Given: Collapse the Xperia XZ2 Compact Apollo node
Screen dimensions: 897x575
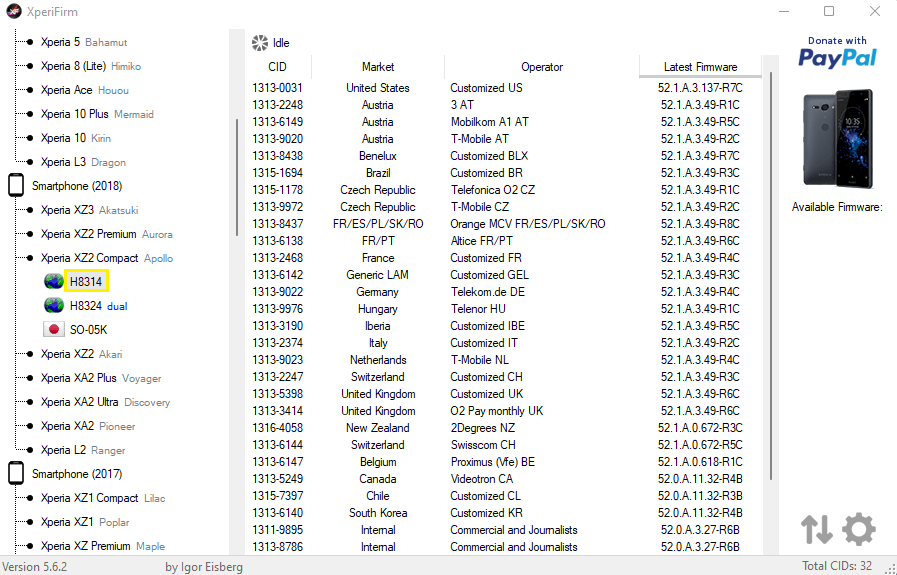Looking at the screenshot, I should 29,258.
